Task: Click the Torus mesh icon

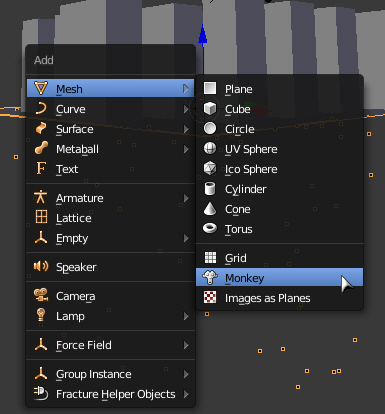Action: [x=210, y=229]
